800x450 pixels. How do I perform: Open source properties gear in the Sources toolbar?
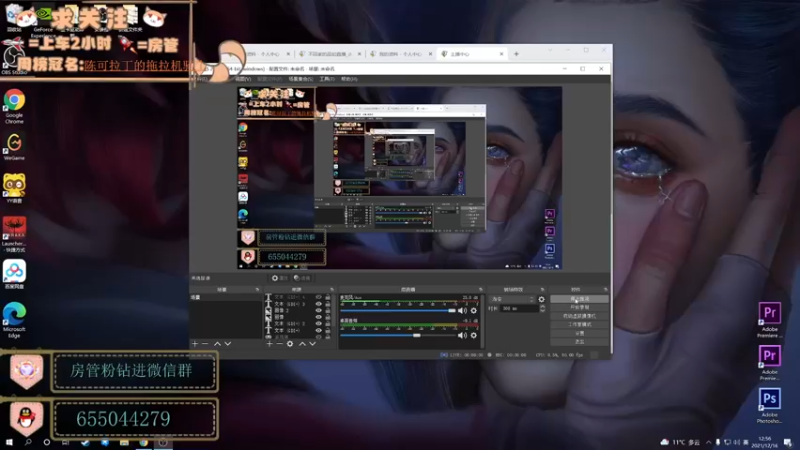290,344
